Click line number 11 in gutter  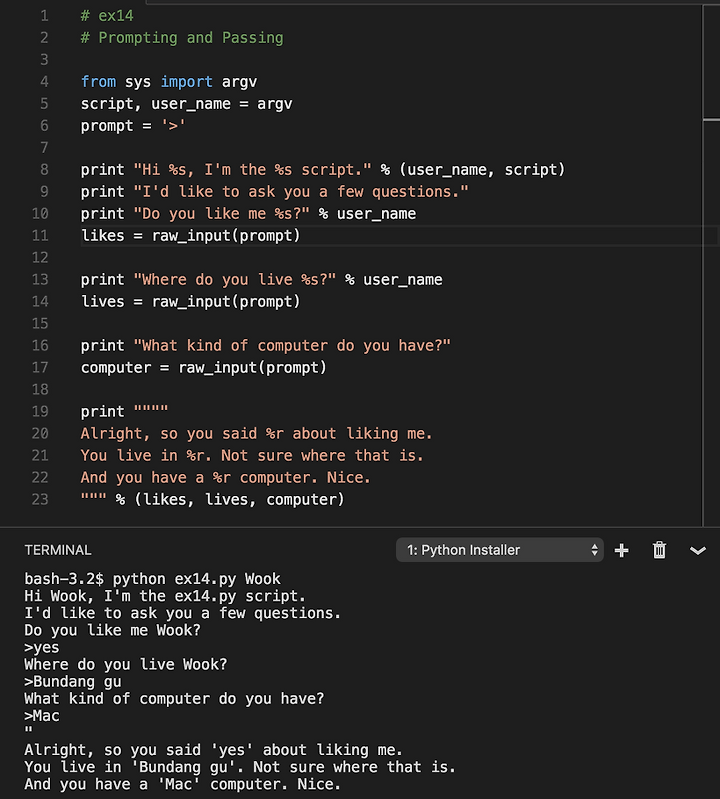point(40,235)
